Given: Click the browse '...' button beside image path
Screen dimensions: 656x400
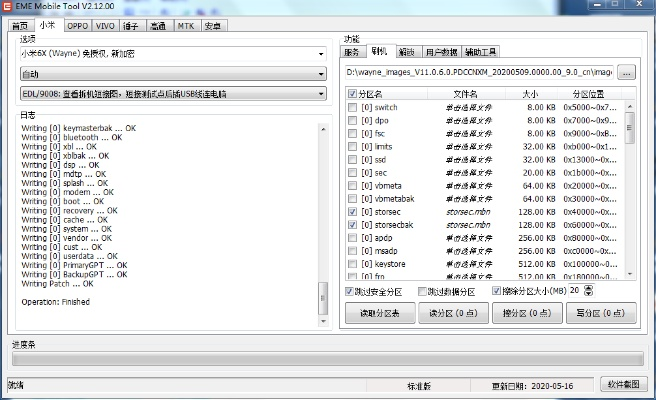Looking at the screenshot, I should [626, 72].
